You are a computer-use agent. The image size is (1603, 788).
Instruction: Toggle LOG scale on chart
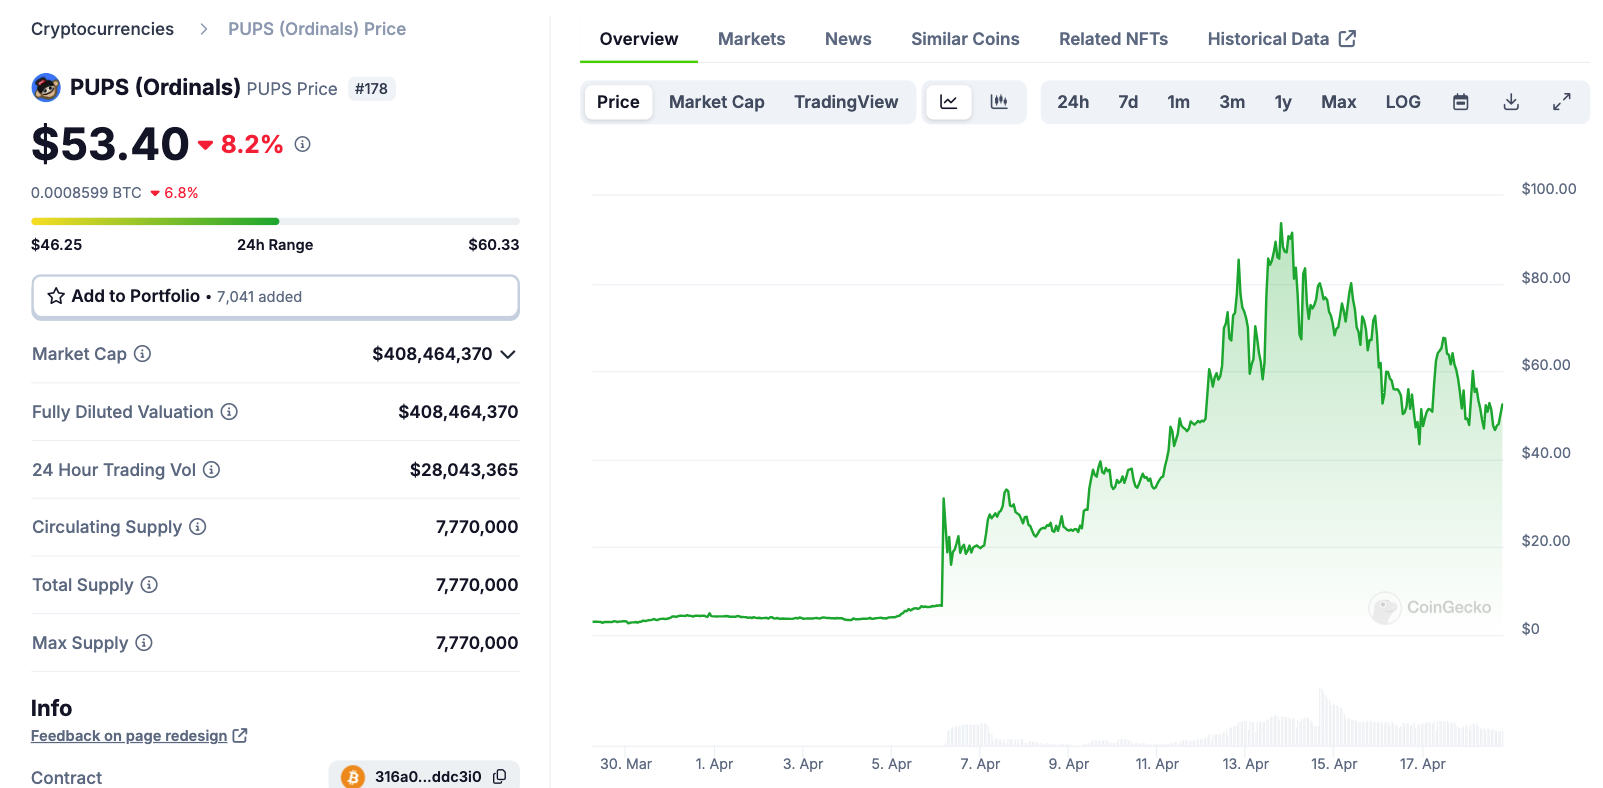coord(1402,102)
